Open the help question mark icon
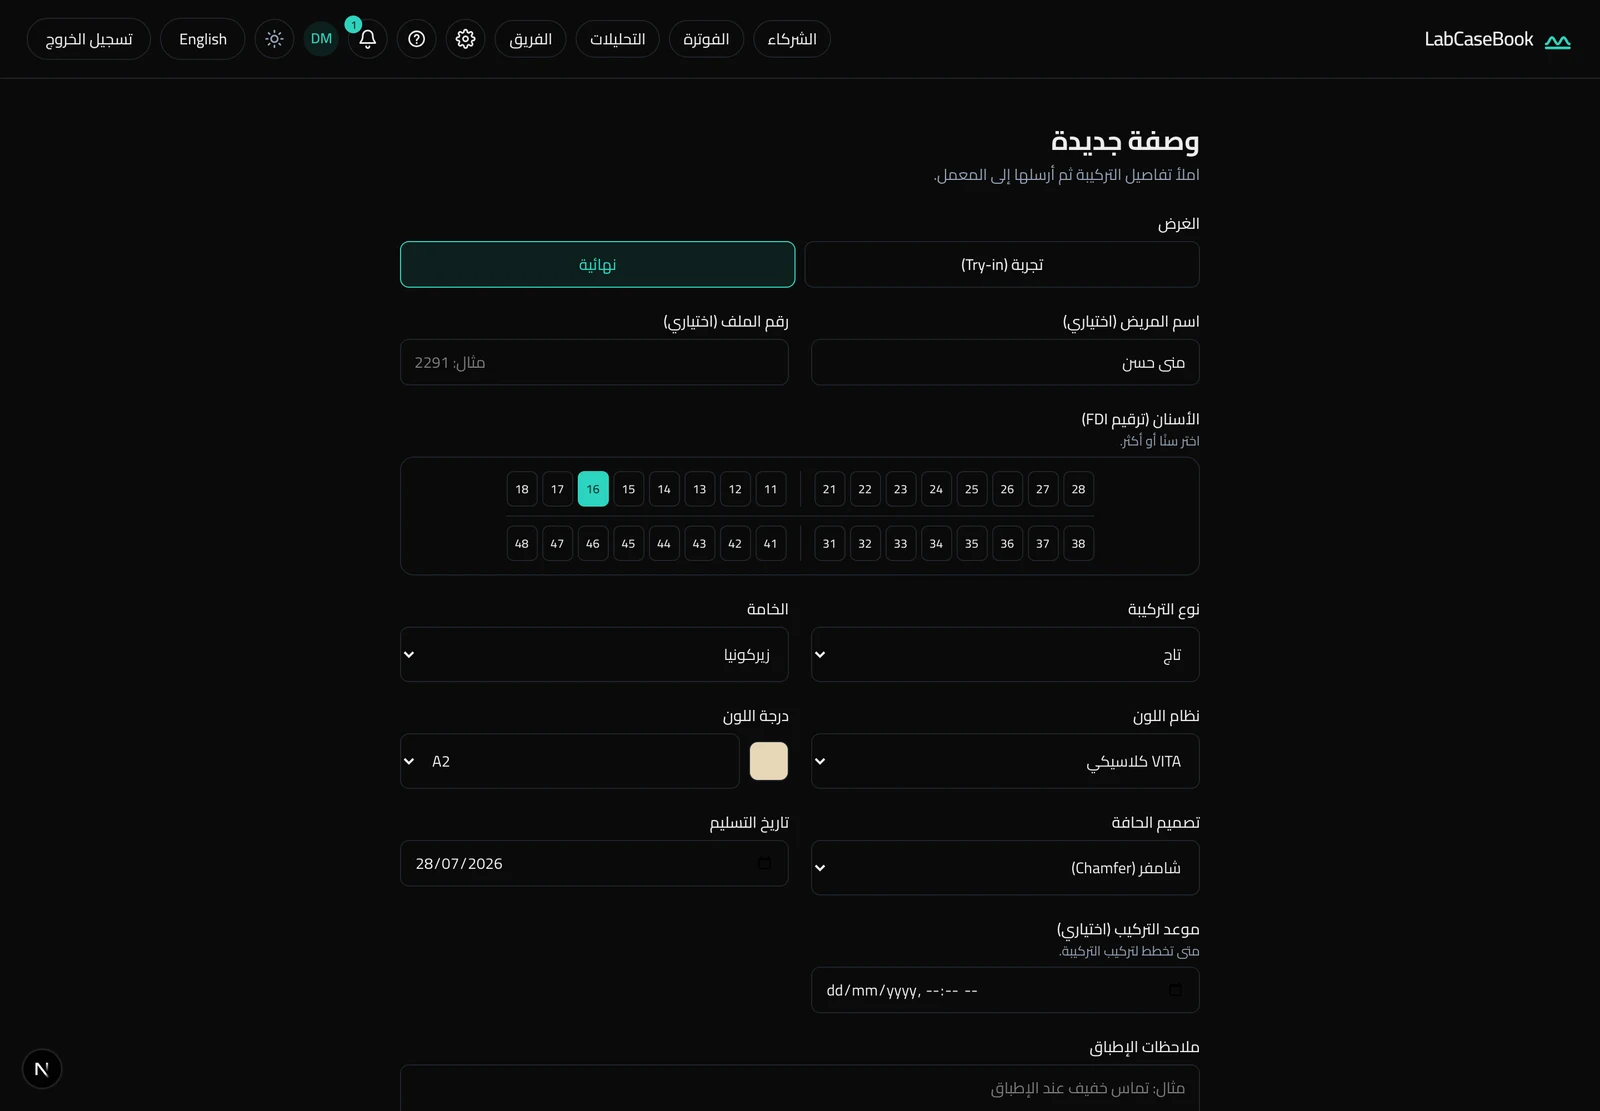The image size is (1600, 1111). click(x=417, y=39)
